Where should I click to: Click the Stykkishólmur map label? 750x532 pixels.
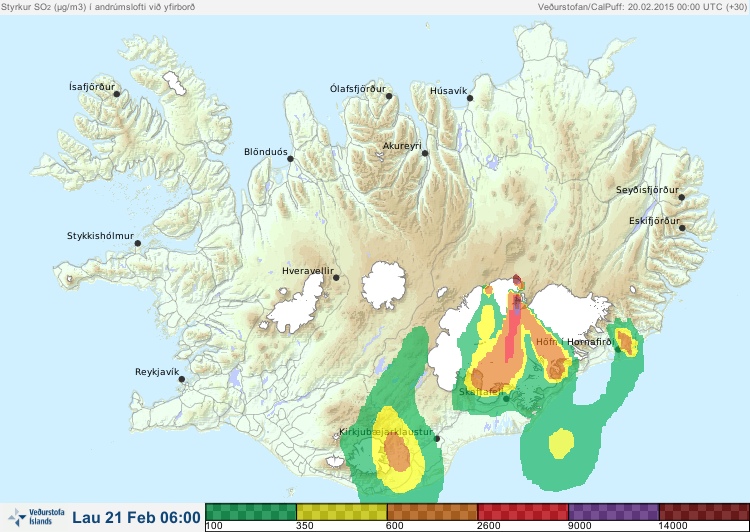point(100,236)
